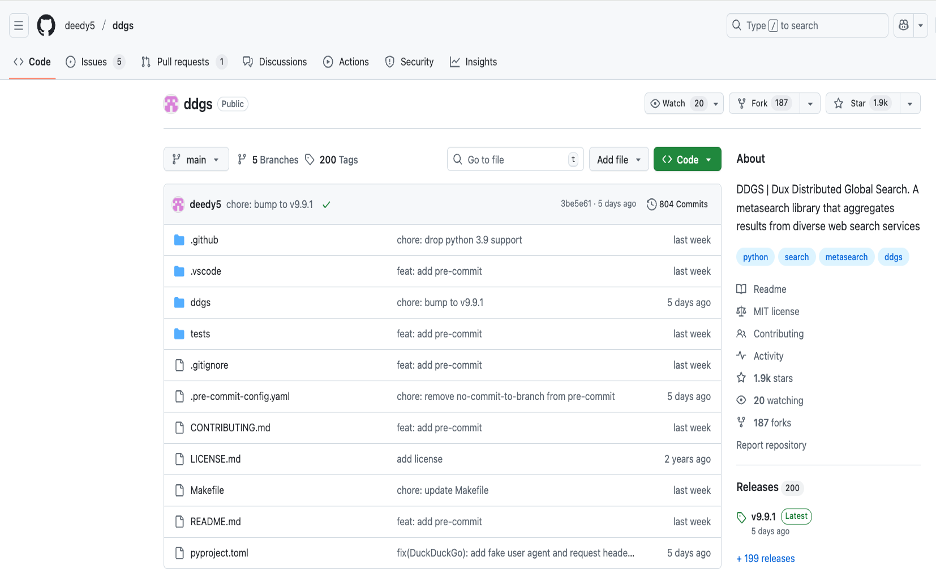Open the Add file dropdown
This screenshot has height=576, width=936.
(x=618, y=160)
